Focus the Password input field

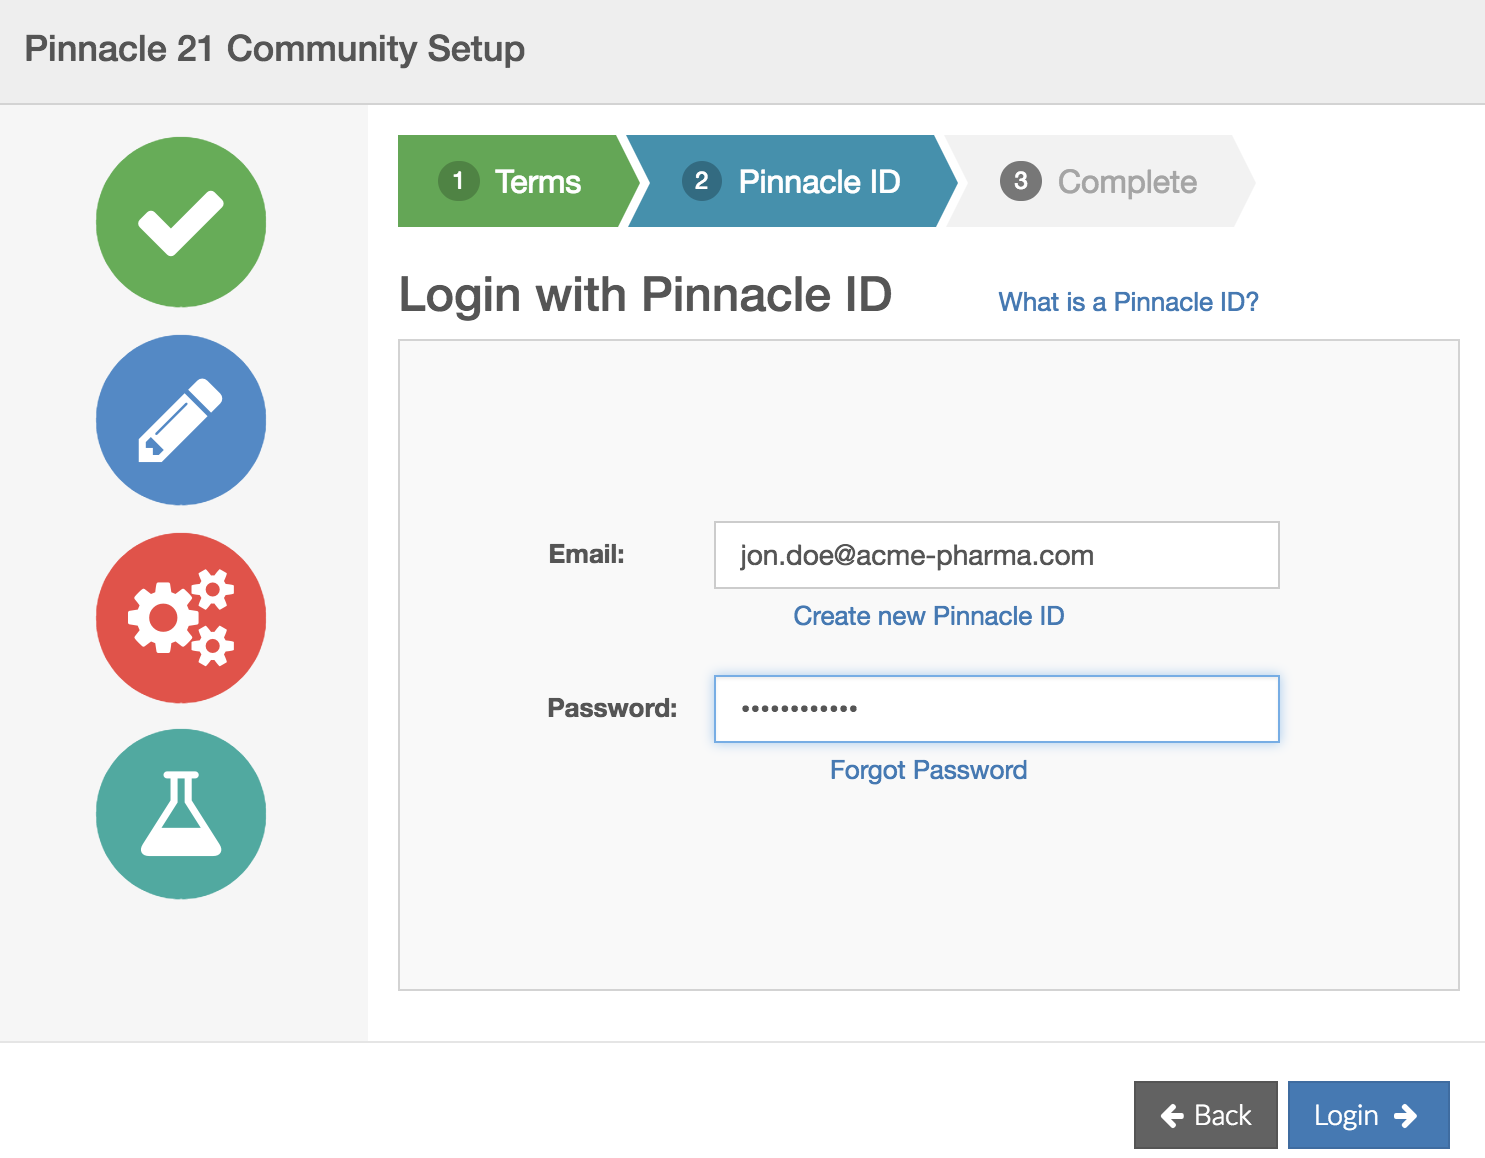pos(996,709)
